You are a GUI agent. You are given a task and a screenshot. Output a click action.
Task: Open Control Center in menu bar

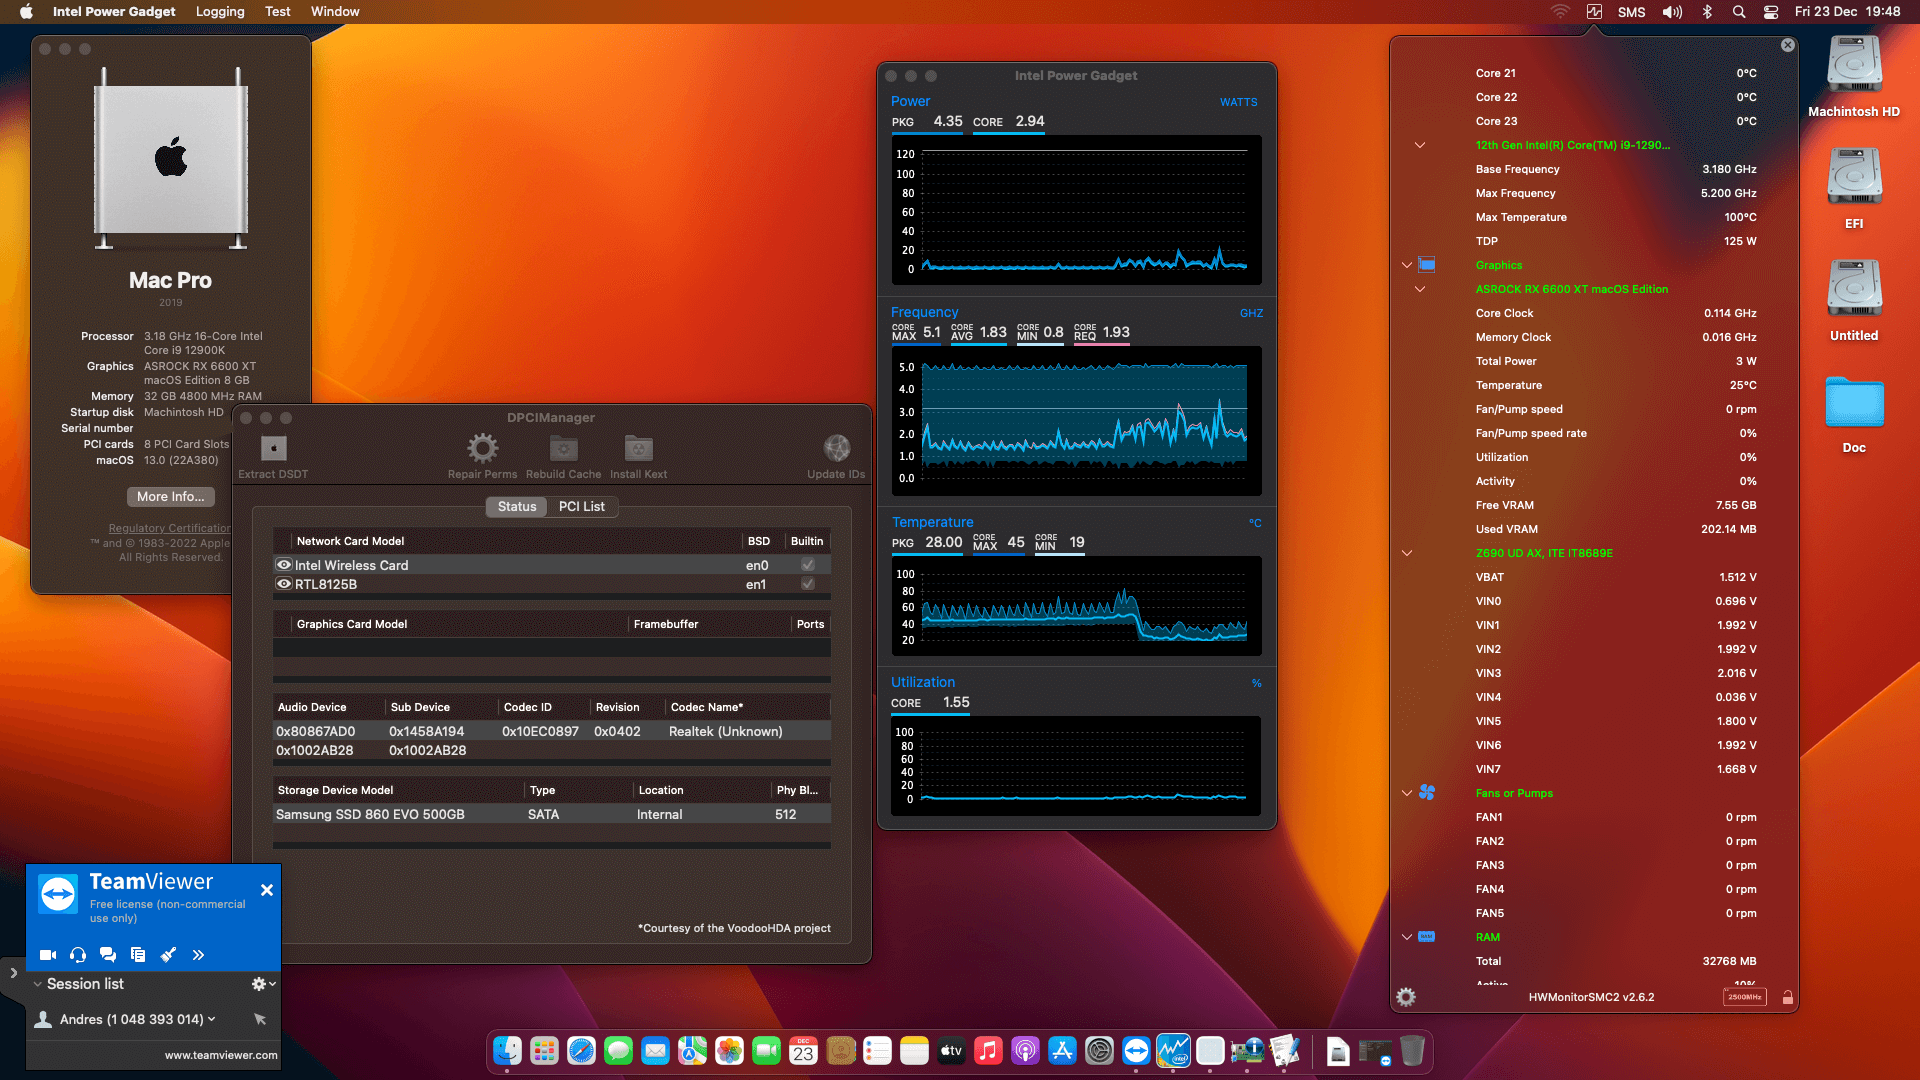pos(1771,12)
